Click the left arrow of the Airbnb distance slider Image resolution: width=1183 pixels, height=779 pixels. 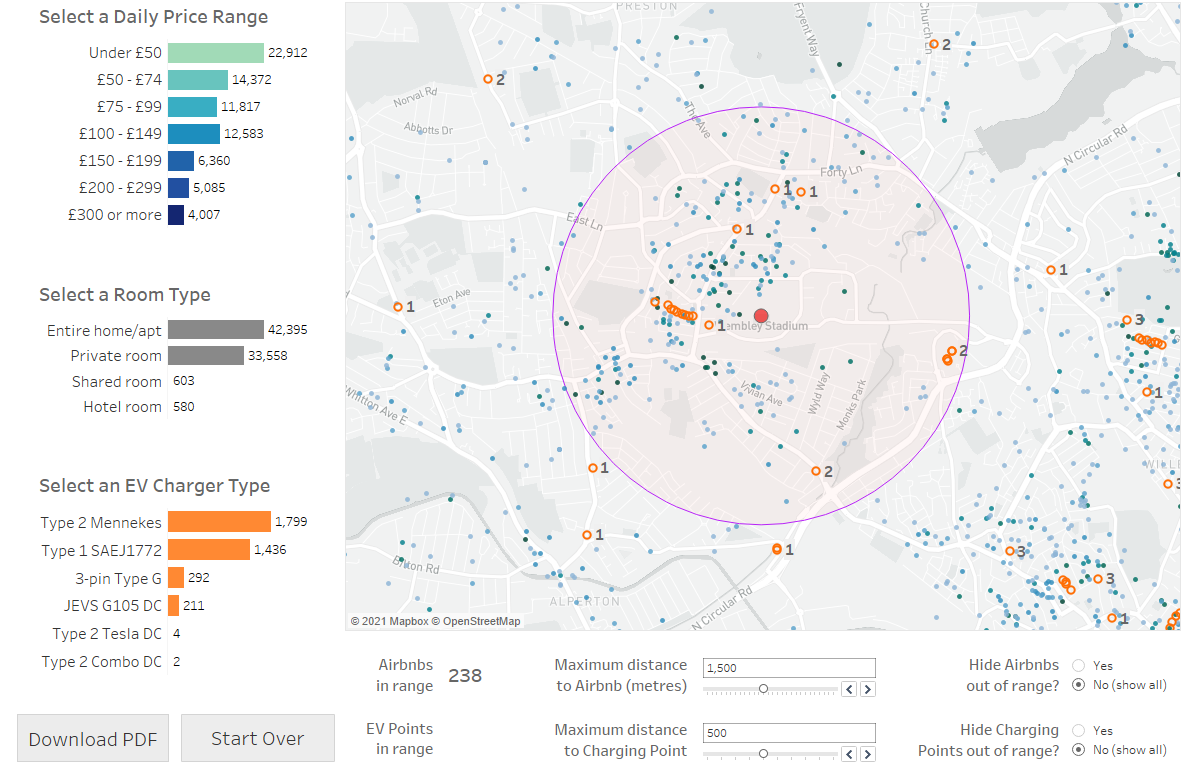[x=849, y=689]
